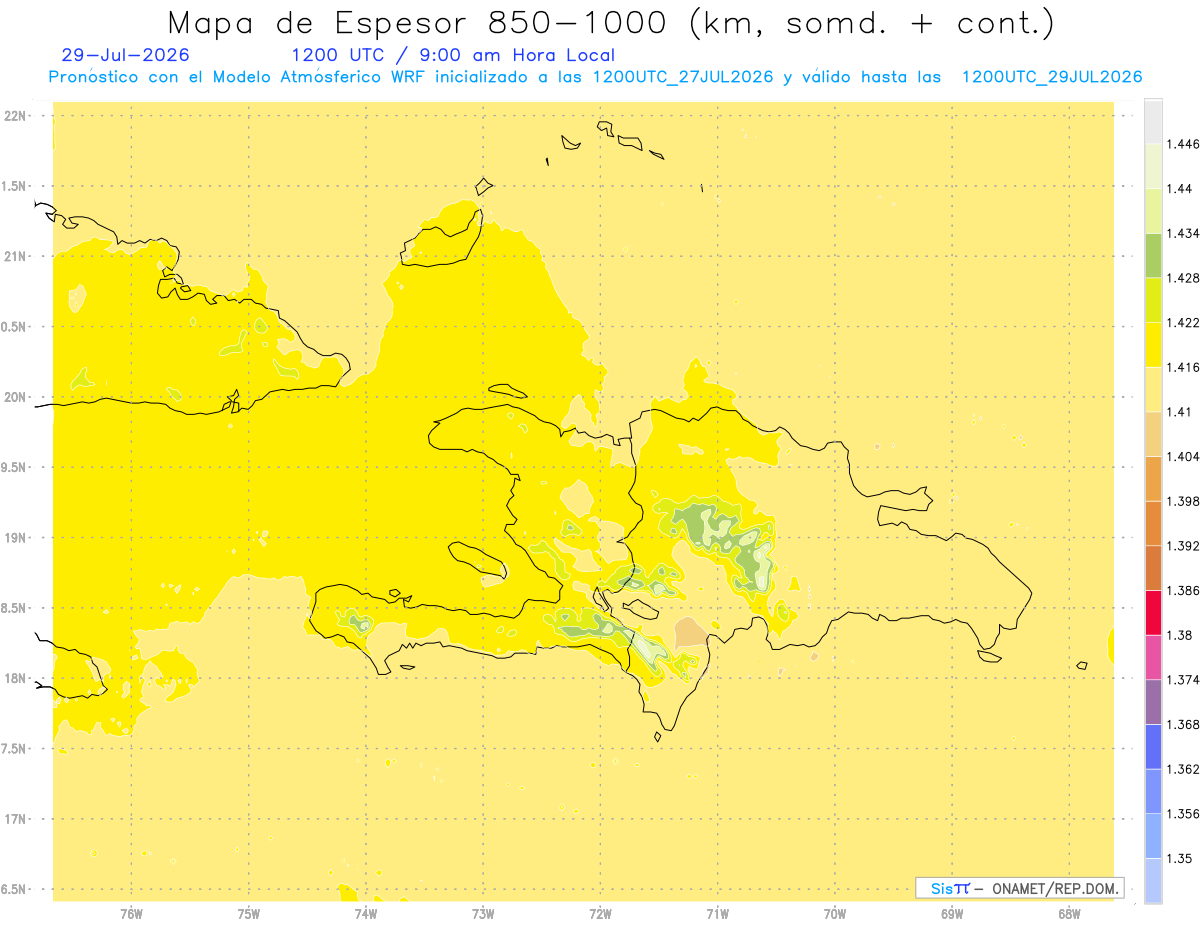
Task: Pick the bright yellow swatch between 1.422 and 1.416
Action: click(x=1153, y=345)
